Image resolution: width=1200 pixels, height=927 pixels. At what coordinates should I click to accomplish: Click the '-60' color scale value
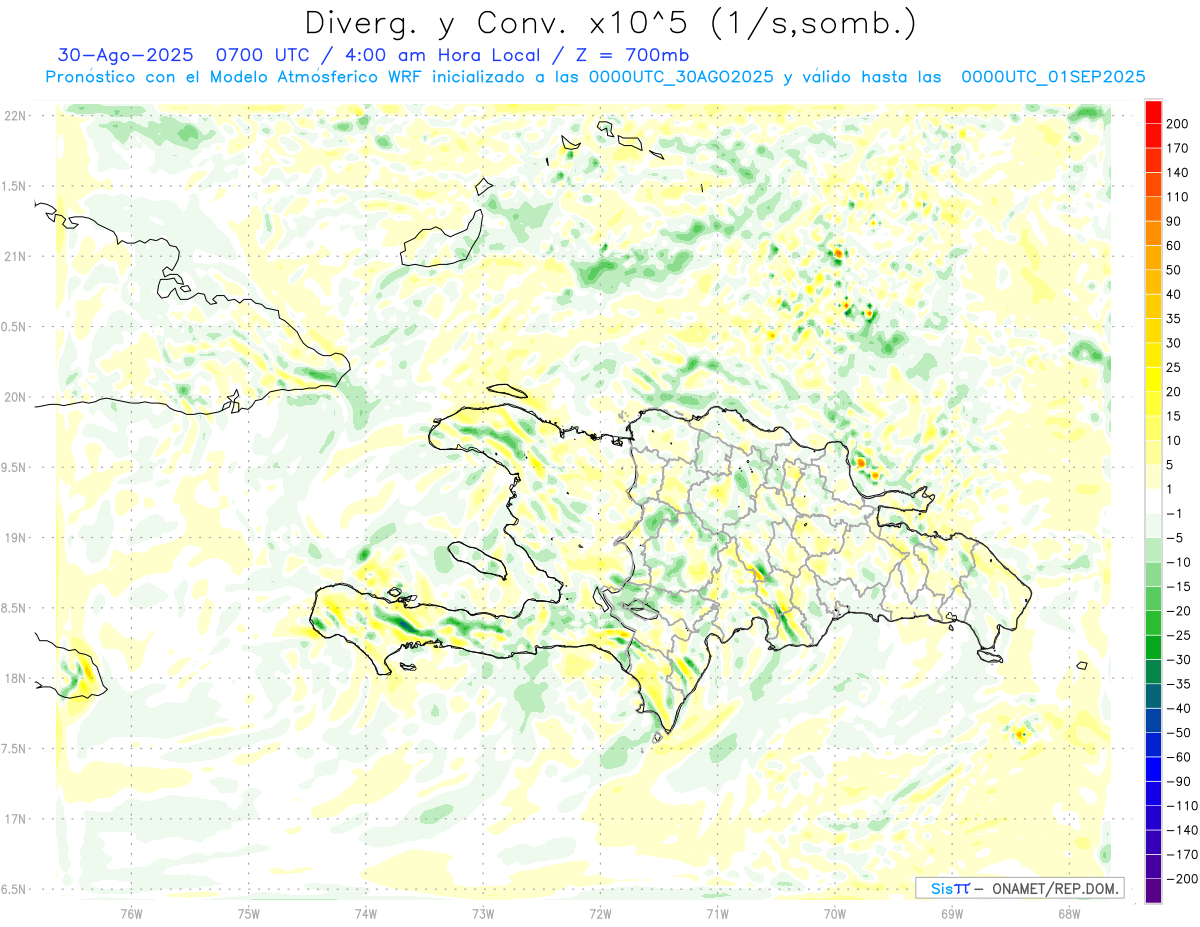coord(1177,757)
